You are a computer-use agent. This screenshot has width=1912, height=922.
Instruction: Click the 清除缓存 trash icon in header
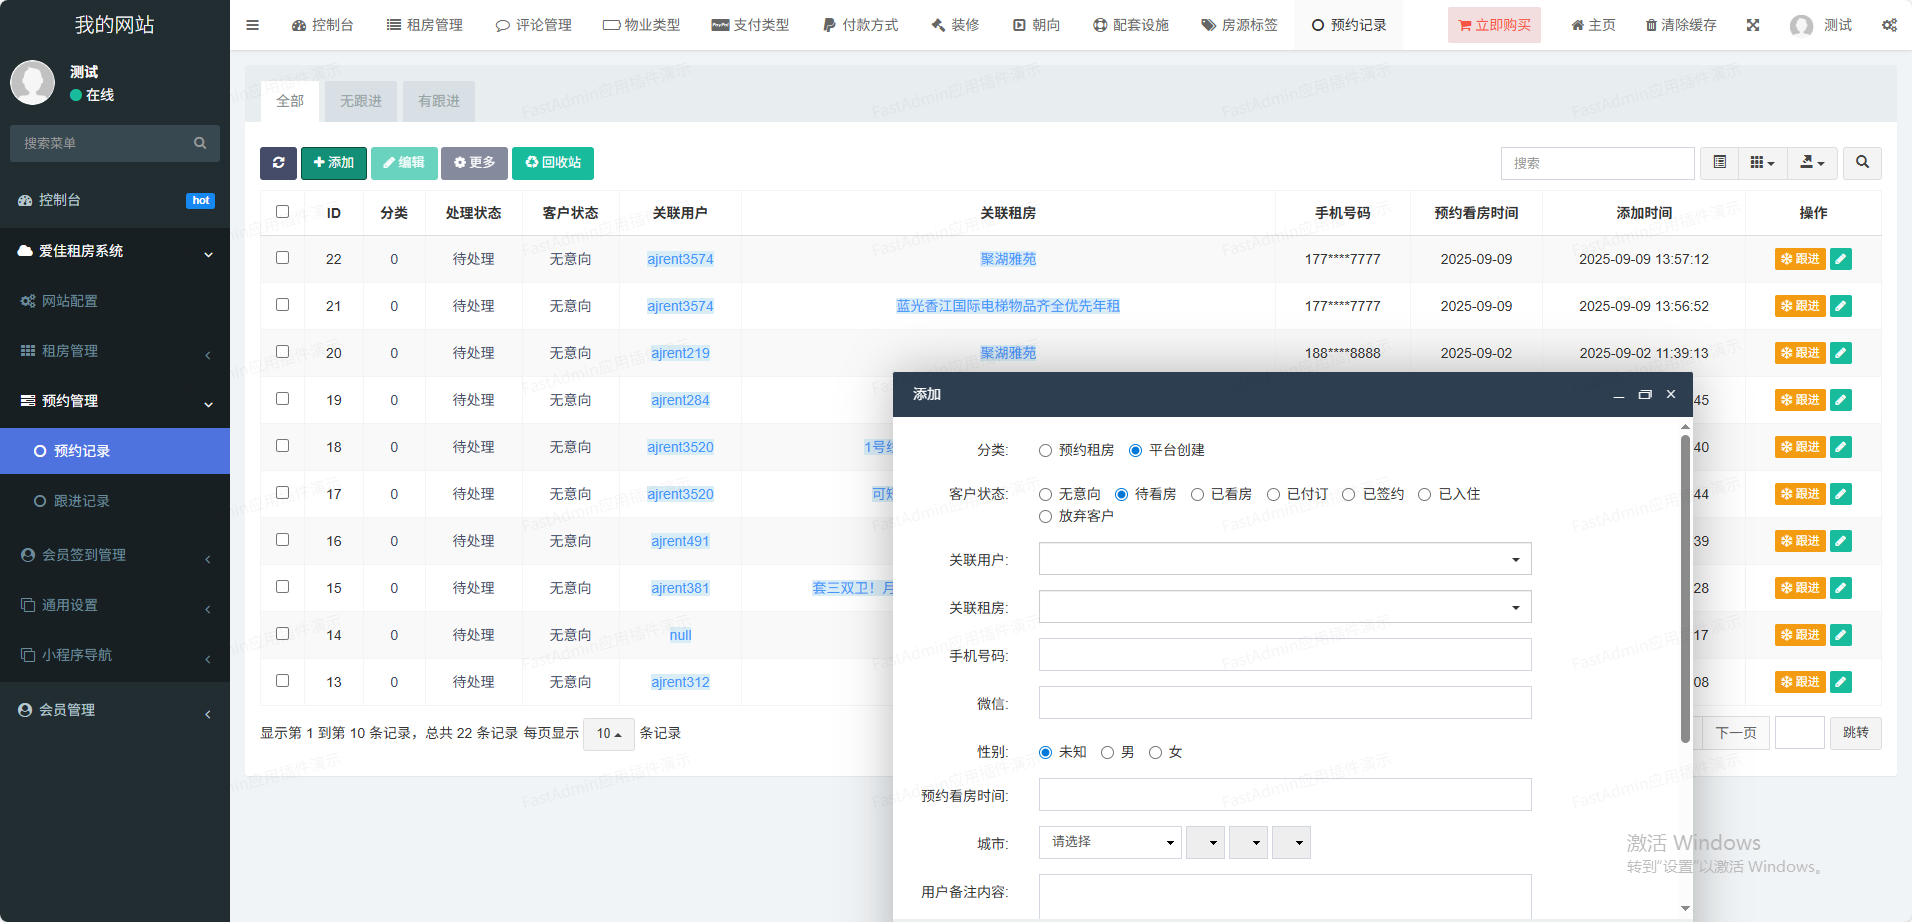pyautogui.click(x=1651, y=25)
